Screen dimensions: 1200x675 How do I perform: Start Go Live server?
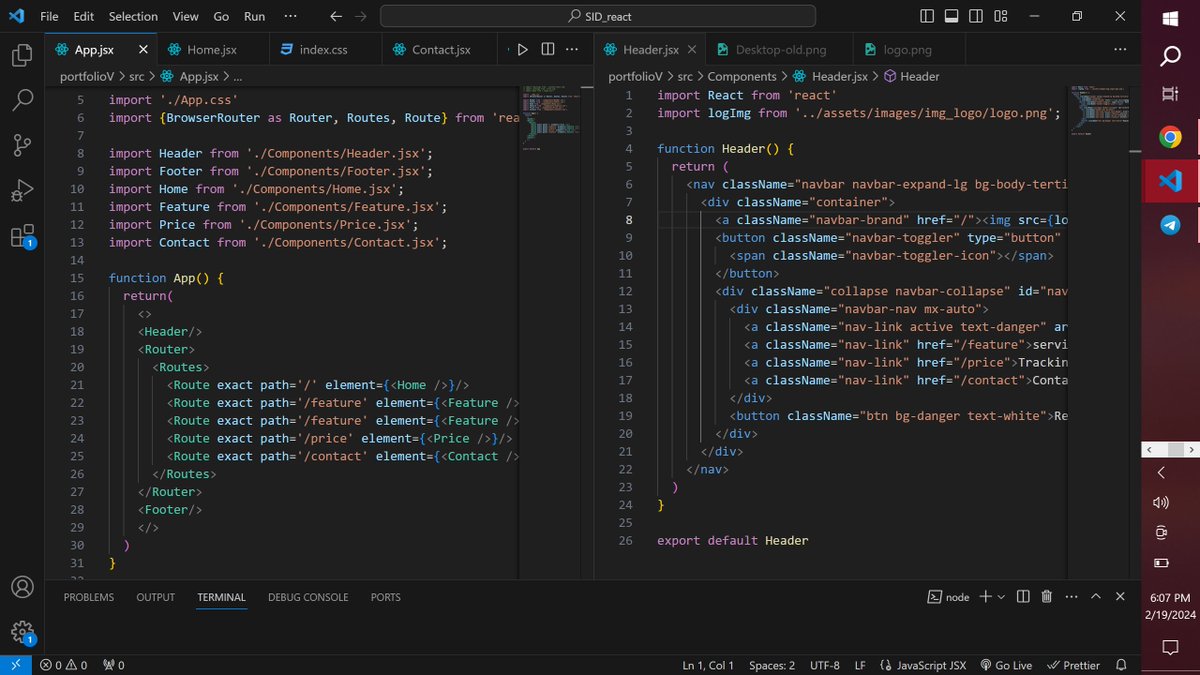pos(1006,665)
